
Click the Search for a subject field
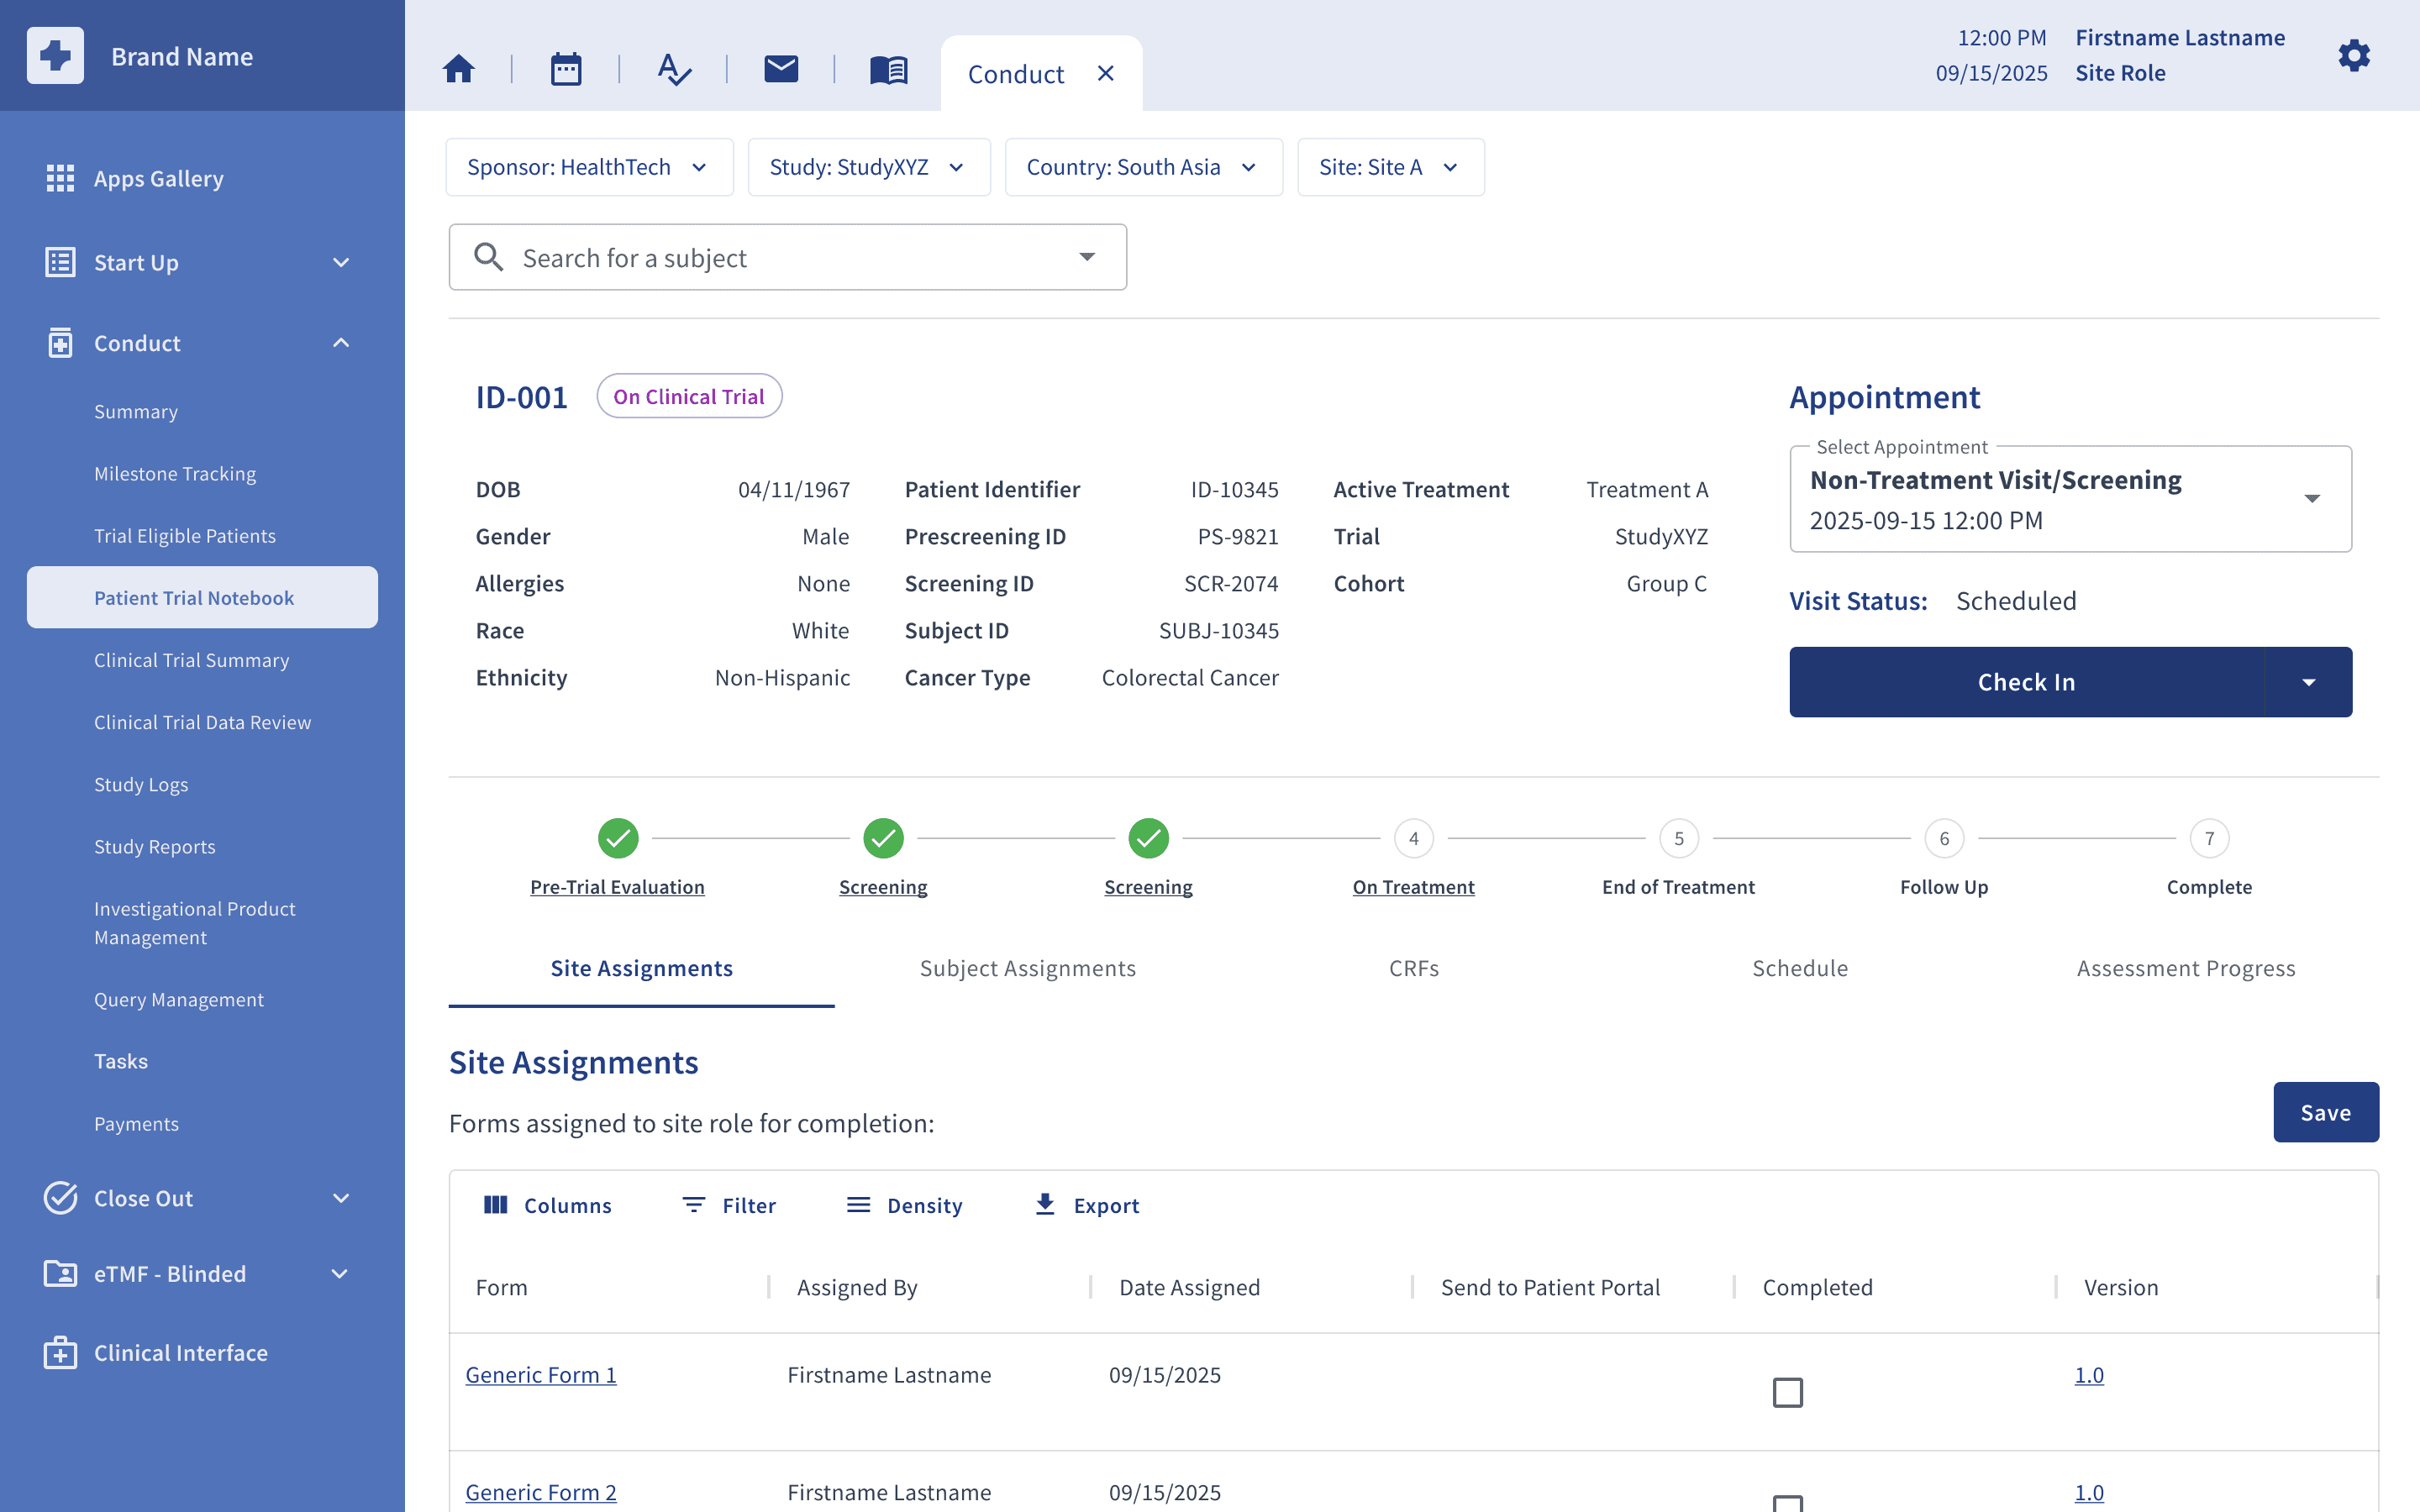[787, 257]
